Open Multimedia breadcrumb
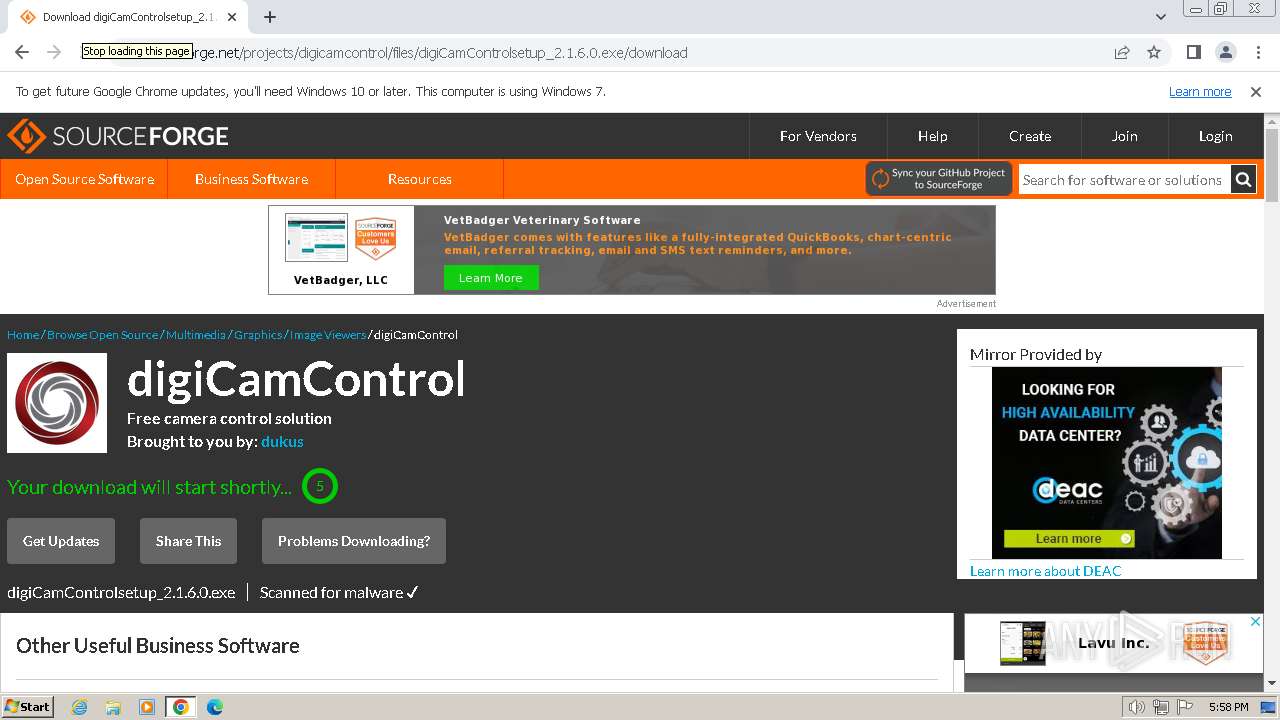1280x720 pixels. click(x=196, y=334)
